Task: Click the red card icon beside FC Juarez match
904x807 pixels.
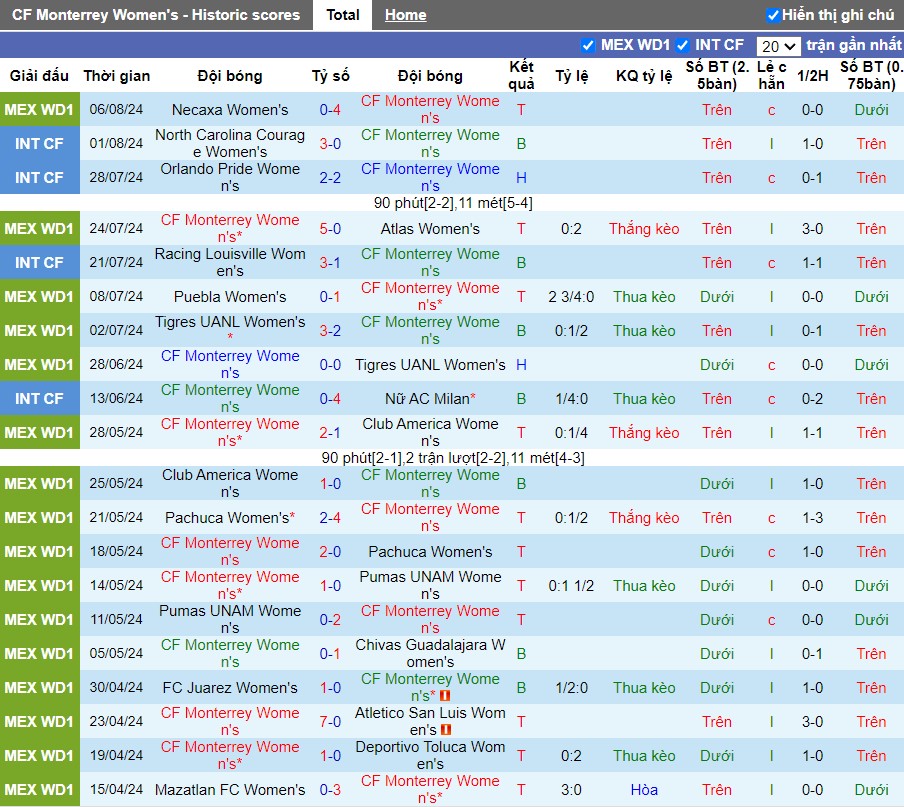Action: coord(445,696)
